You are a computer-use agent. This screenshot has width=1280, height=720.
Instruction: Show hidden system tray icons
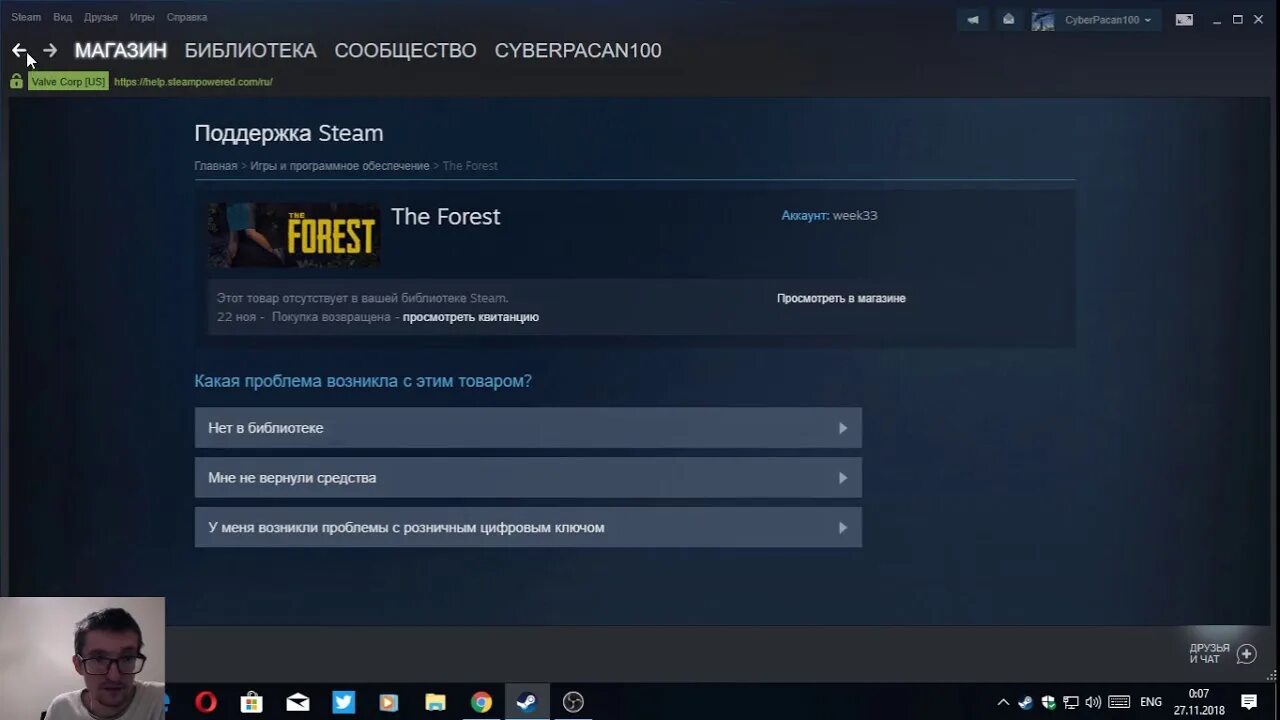coord(1003,702)
